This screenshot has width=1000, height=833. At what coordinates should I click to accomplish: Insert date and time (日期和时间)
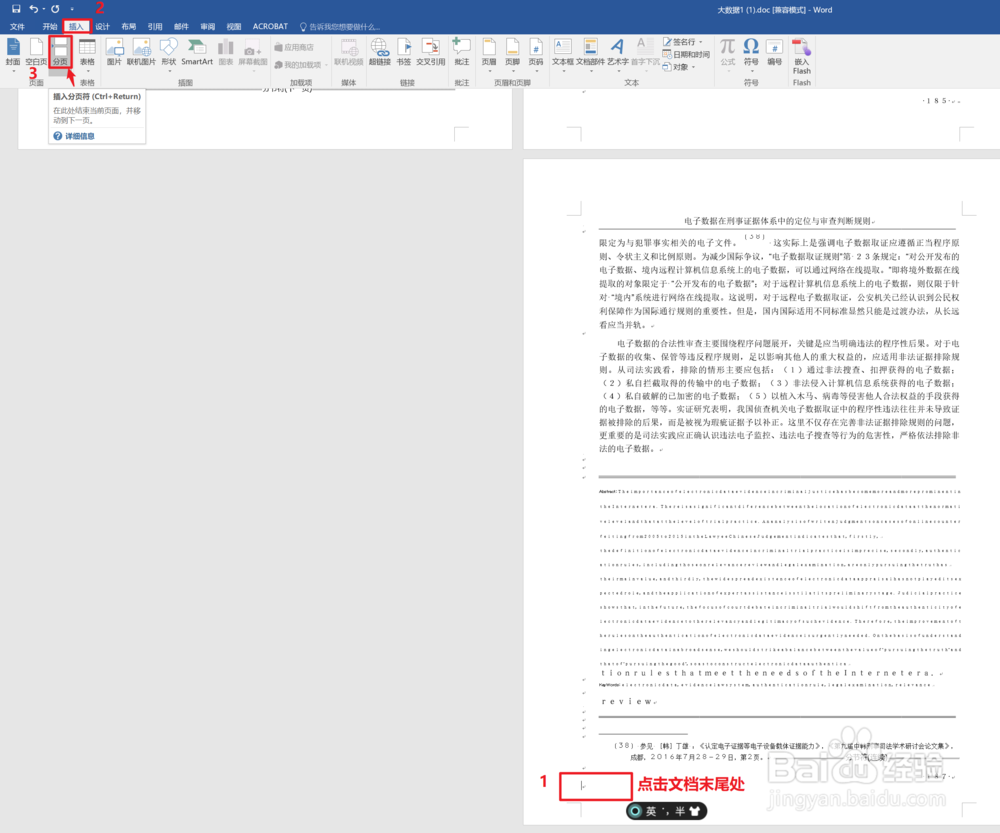[x=686, y=54]
